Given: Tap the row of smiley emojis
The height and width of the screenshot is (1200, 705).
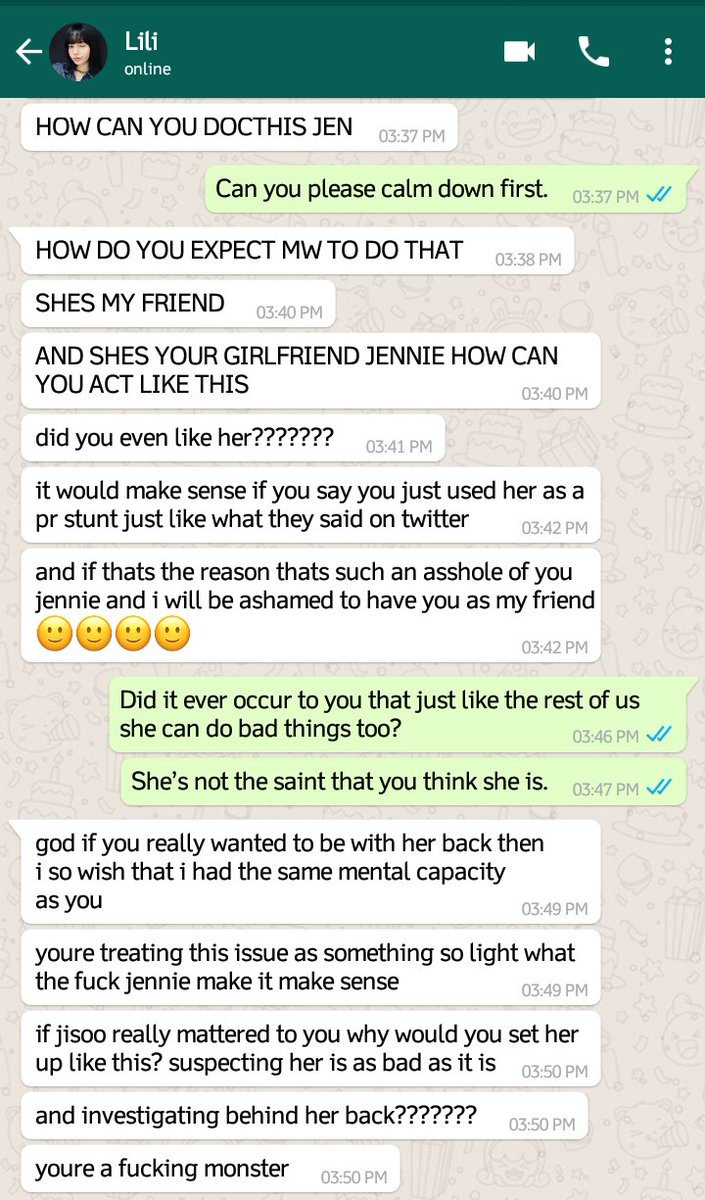Looking at the screenshot, I should click(x=113, y=635).
